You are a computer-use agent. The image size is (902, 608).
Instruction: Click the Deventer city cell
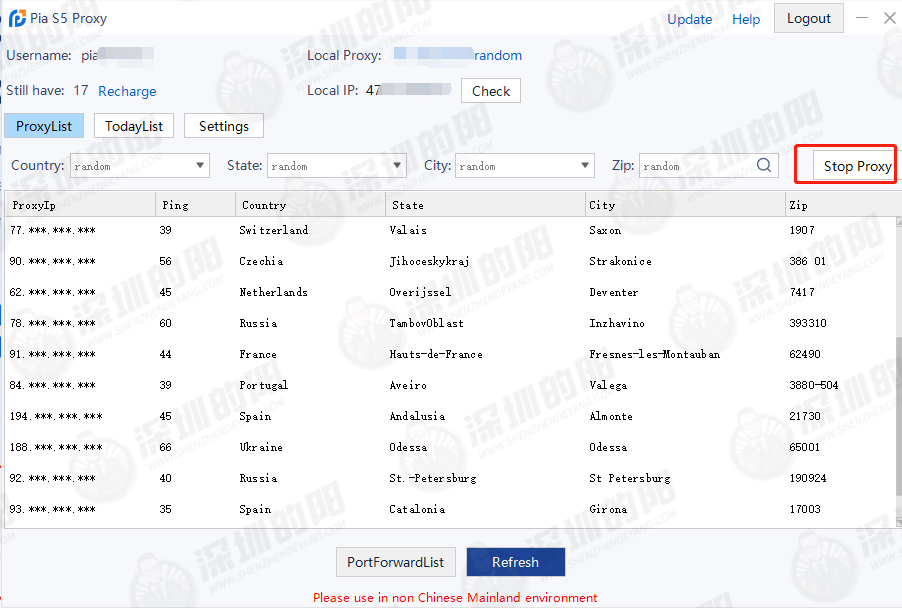coord(614,292)
